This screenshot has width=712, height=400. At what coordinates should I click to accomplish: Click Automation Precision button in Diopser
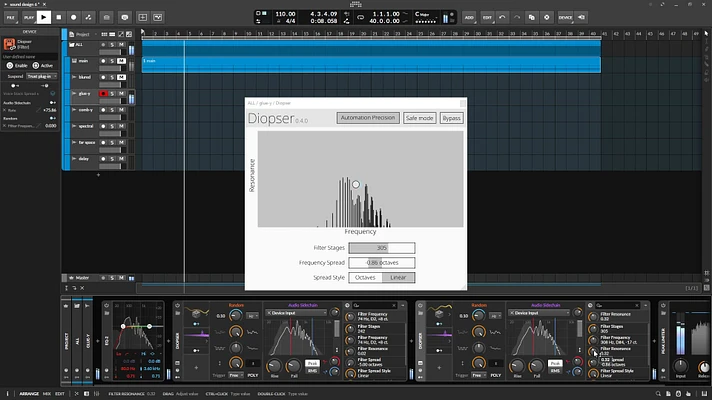click(x=368, y=118)
